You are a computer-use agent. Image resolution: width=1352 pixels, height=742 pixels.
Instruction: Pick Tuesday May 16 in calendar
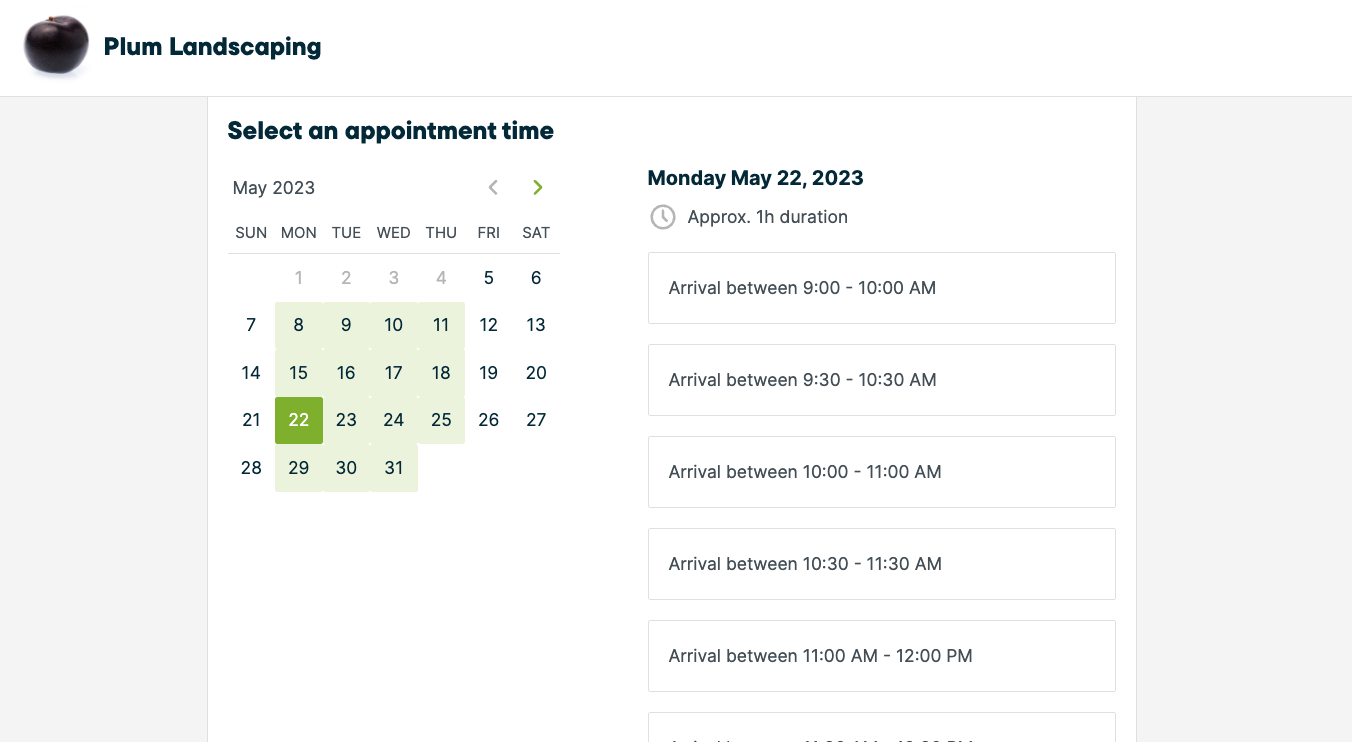(x=346, y=373)
